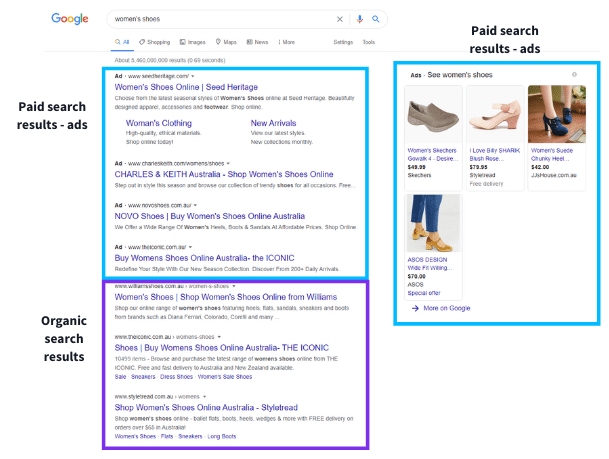Open dropdown arrow beside seedheritage.com ad URL
609x459 pixels.
(x=193, y=76)
